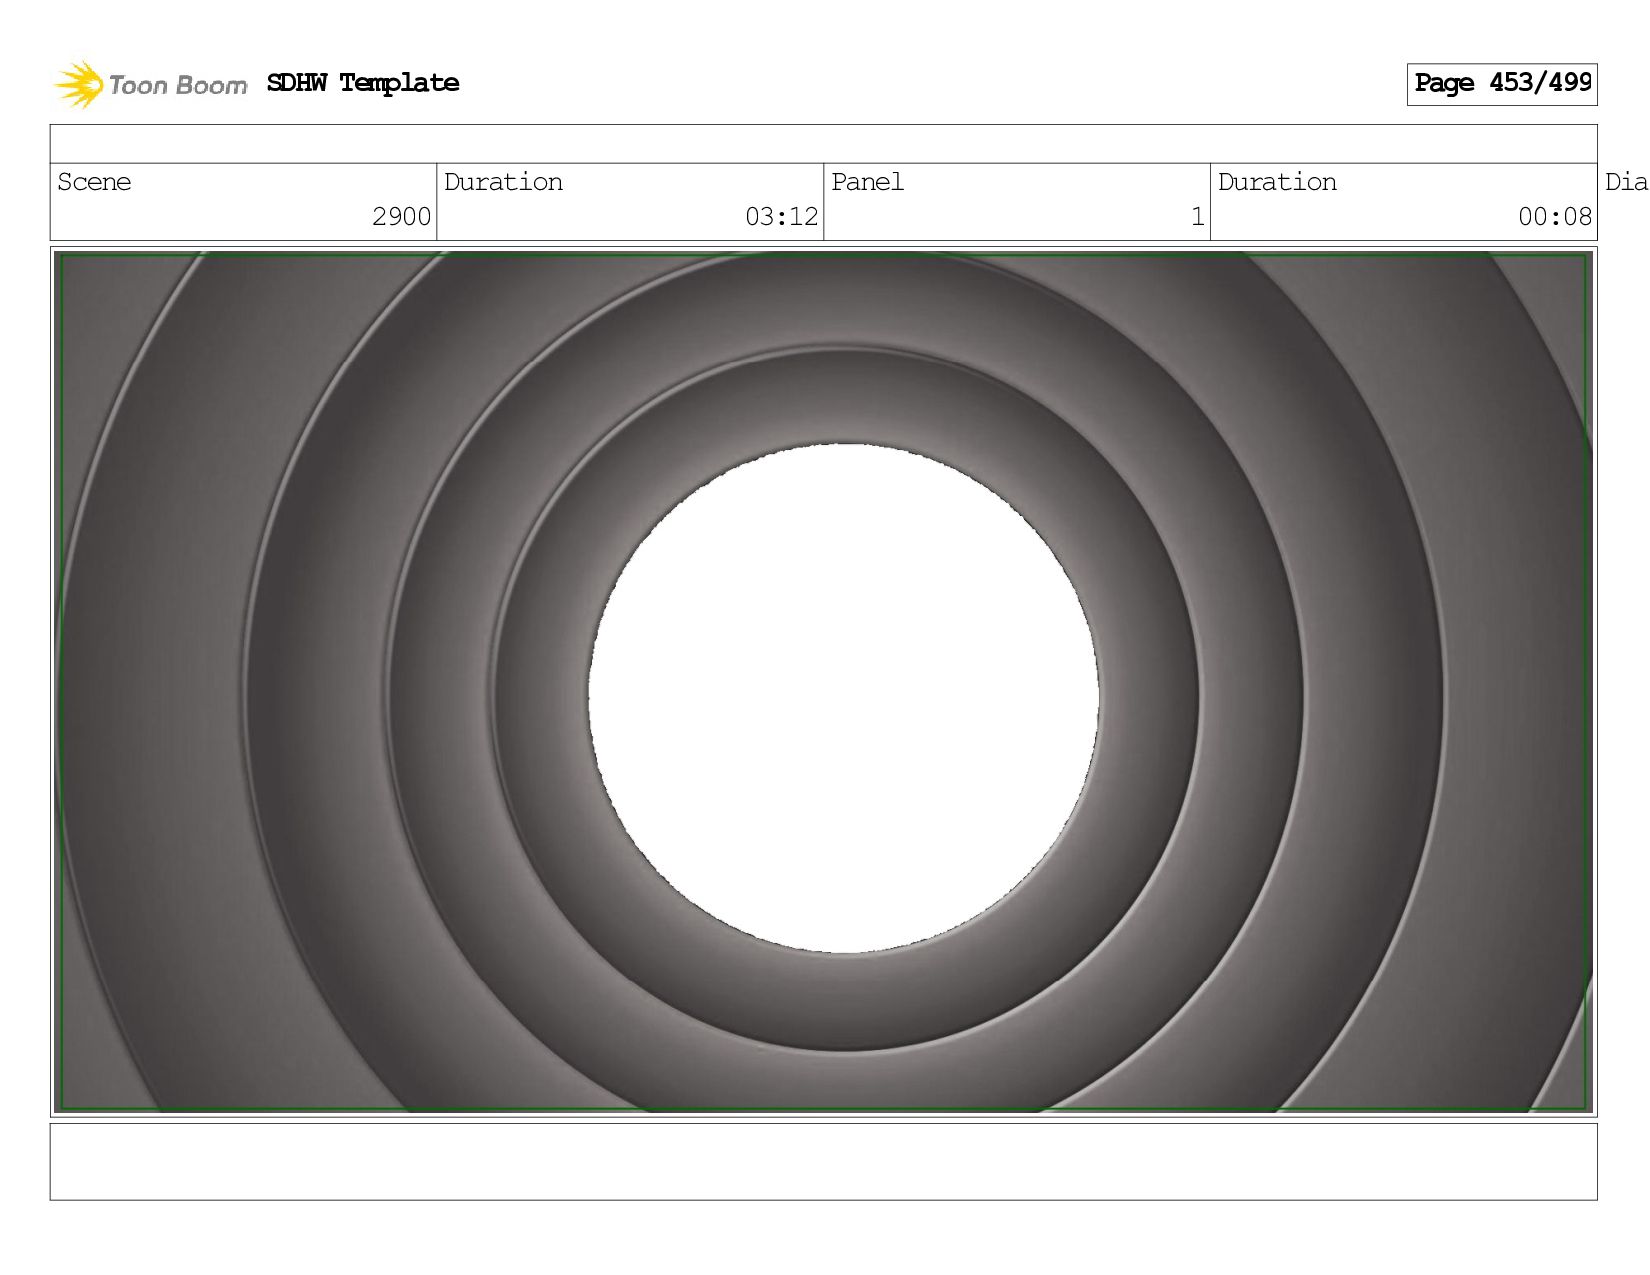This screenshot has width=1650, height=1275.
Task: Click the Toon Boom wordmark text
Action: [178, 86]
